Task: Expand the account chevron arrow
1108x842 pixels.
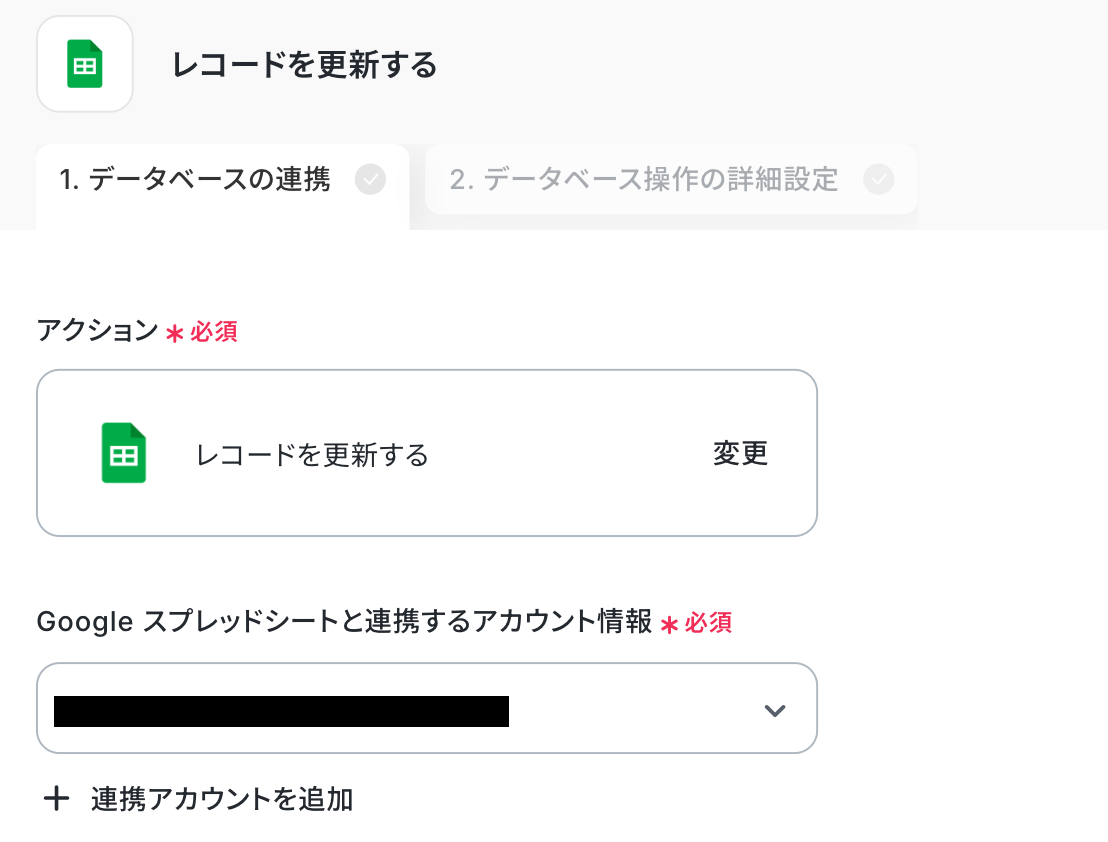Action: coord(774,711)
